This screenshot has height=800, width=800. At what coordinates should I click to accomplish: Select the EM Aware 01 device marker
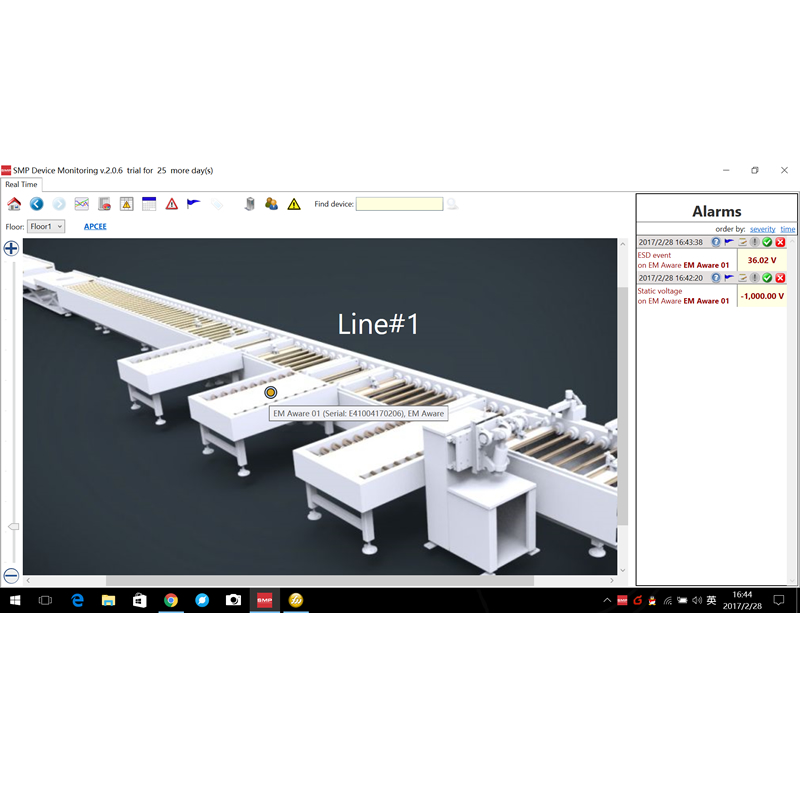pyautogui.click(x=270, y=392)
